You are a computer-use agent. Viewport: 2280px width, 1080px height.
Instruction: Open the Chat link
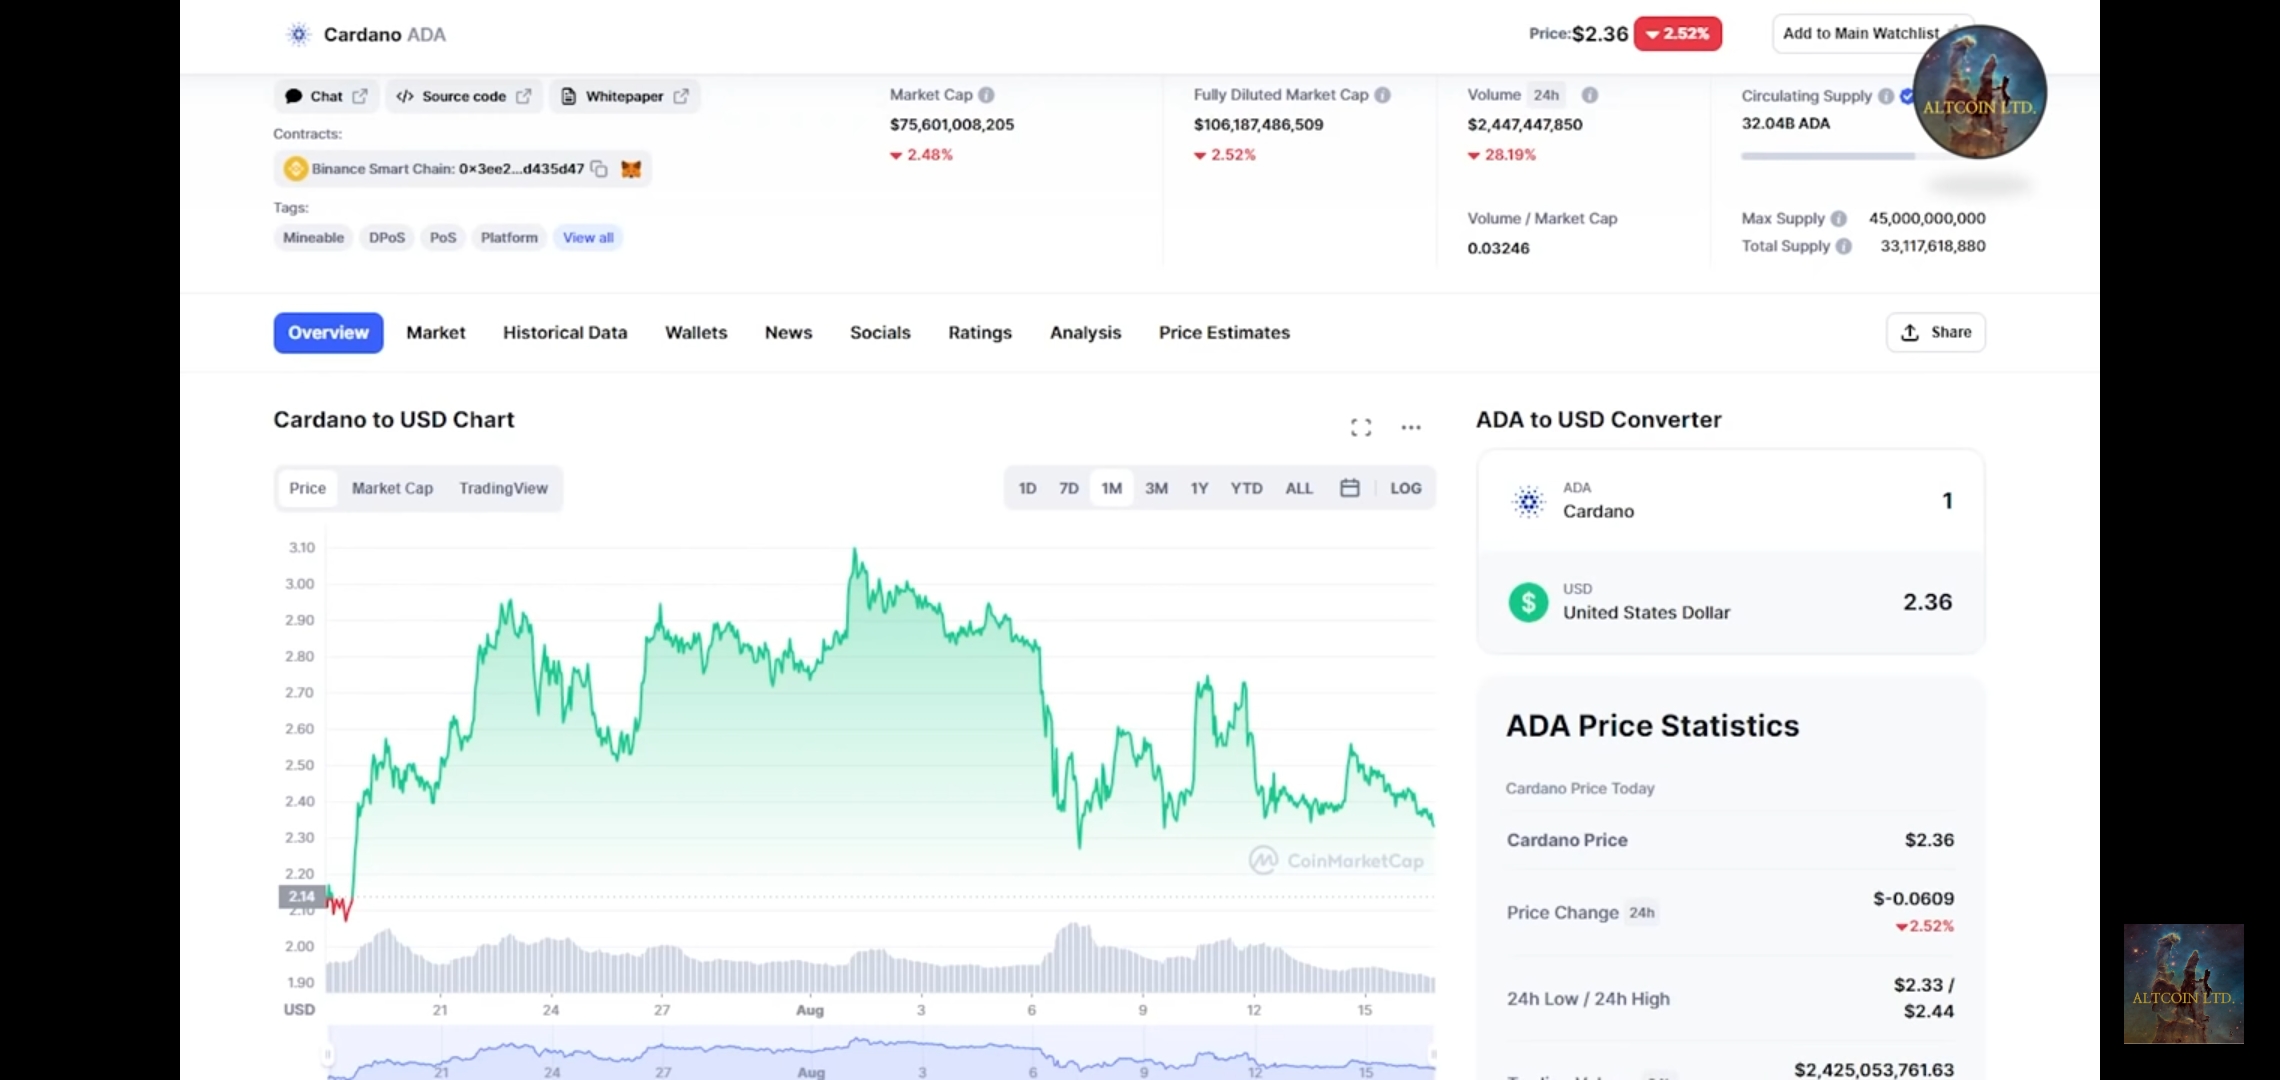click(326, 96)
